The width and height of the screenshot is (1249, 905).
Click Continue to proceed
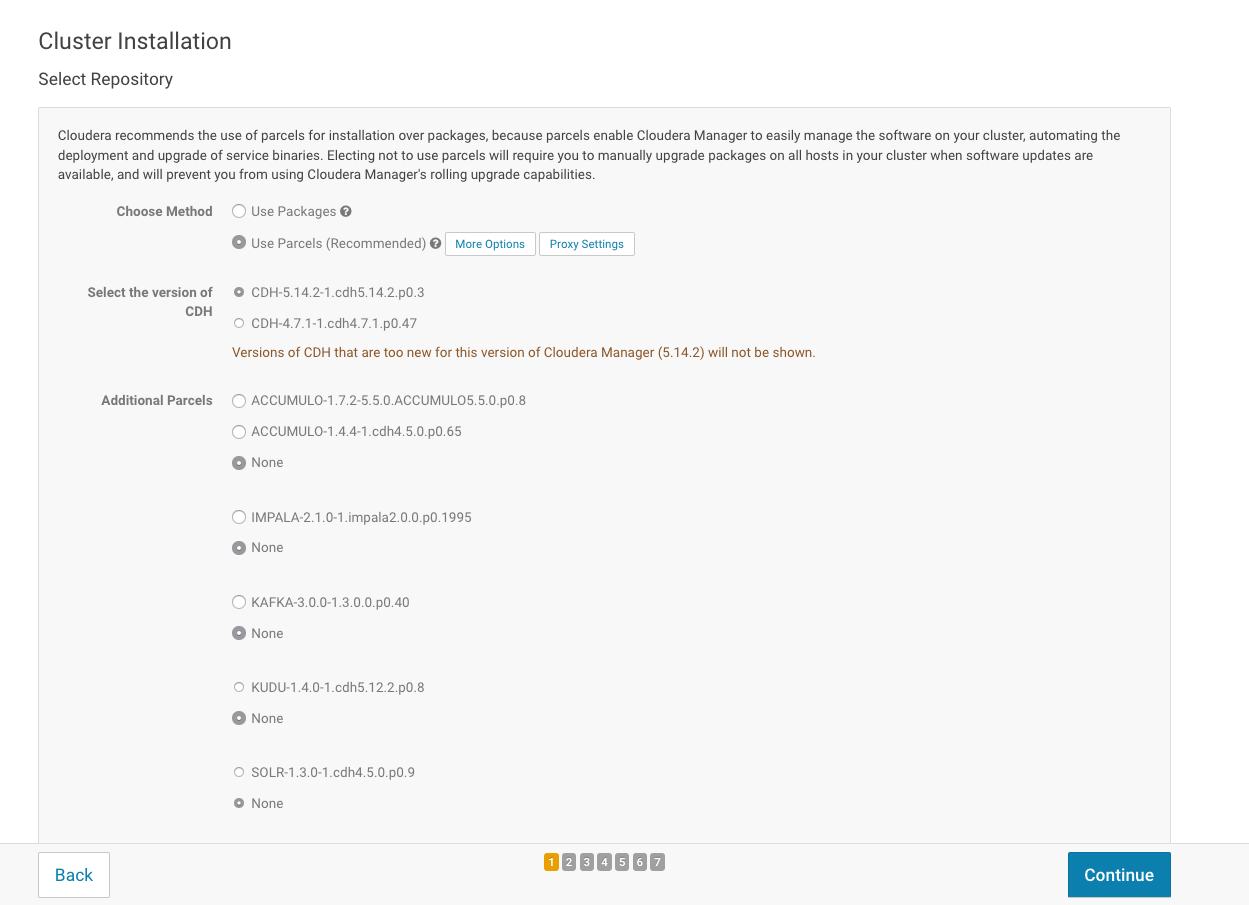(1119, 875)
